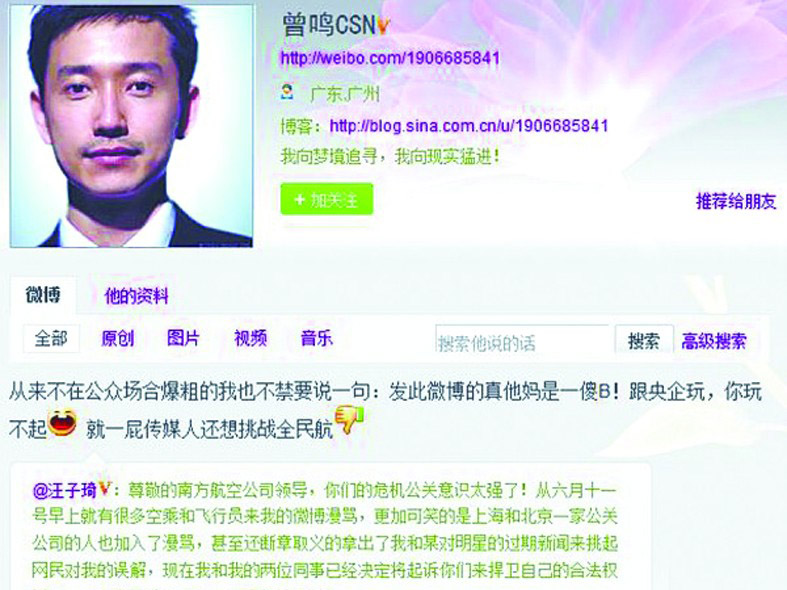Click the laughing emoji in the post

pyautogui.click(x=62, y=423)
